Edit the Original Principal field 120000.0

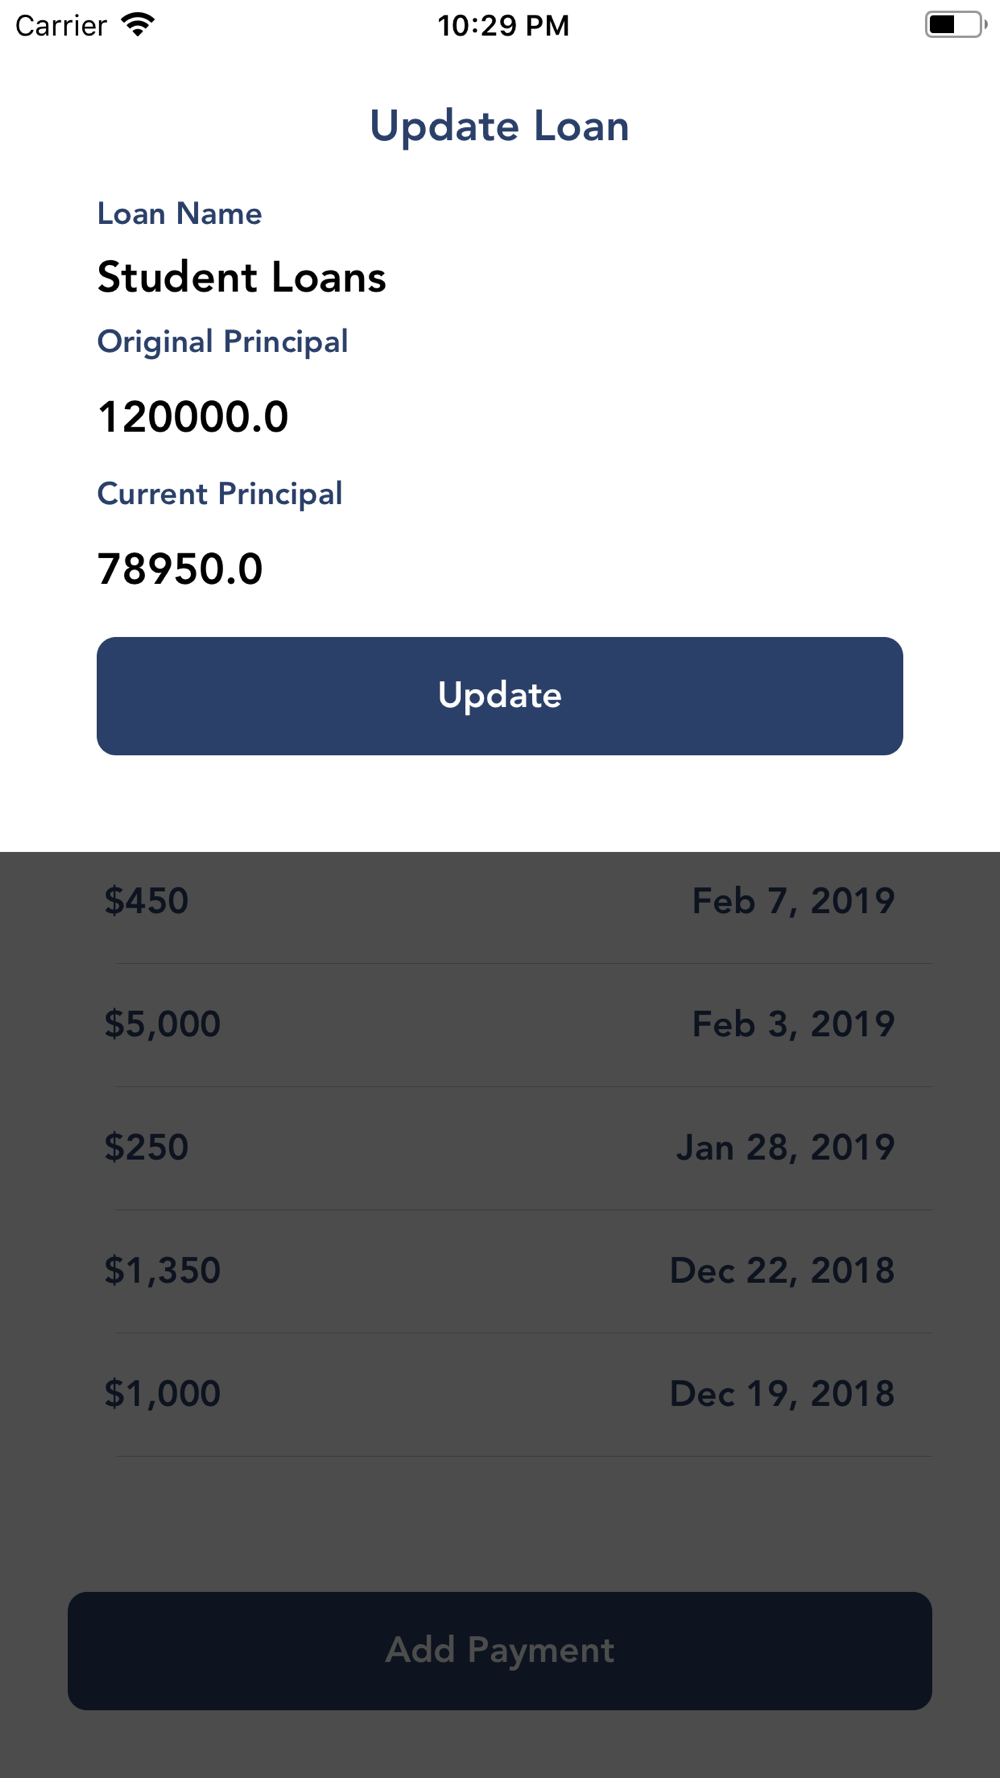click(500, 417)
